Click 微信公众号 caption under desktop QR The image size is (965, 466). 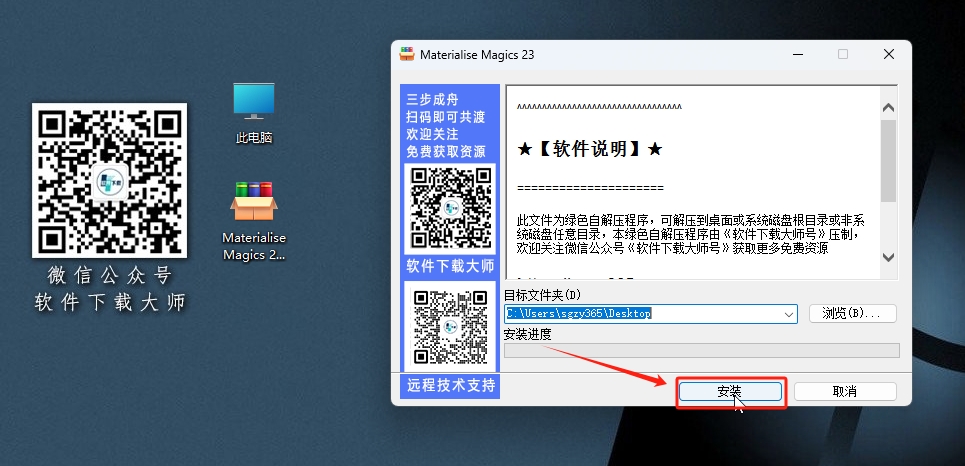click(x=110, y=275)
